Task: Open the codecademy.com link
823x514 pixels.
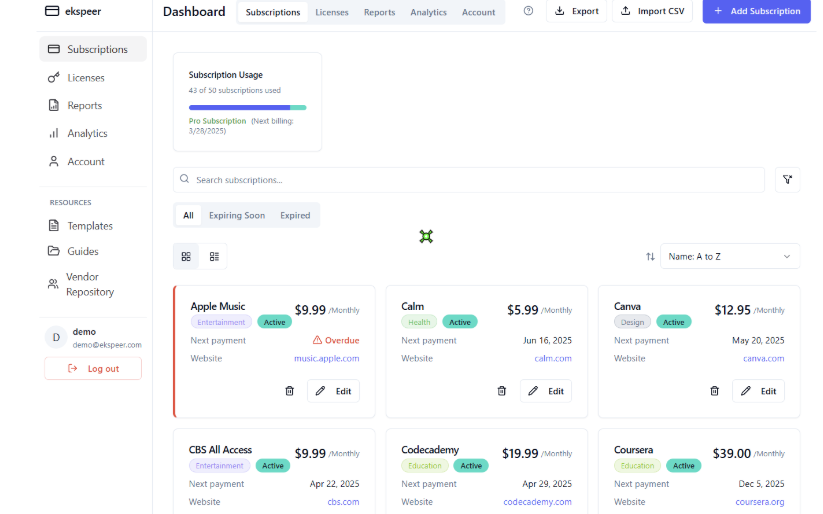Action: pos(537,501)
